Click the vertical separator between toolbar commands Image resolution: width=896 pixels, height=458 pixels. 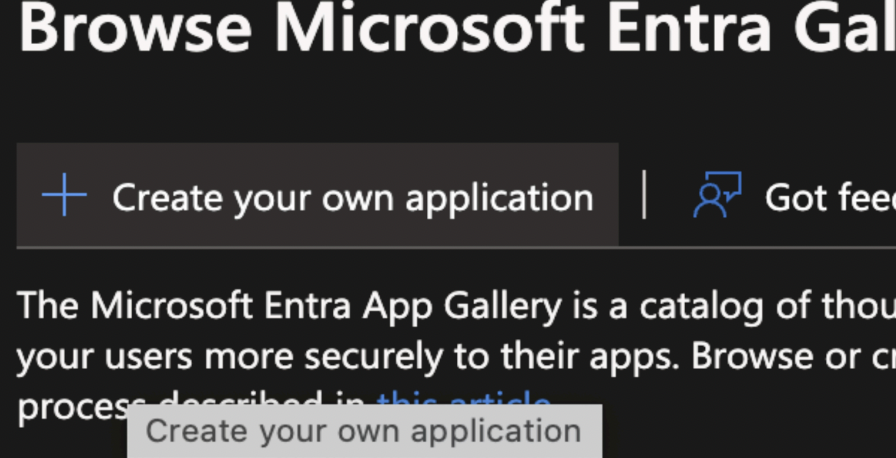(x=644, y=194)
